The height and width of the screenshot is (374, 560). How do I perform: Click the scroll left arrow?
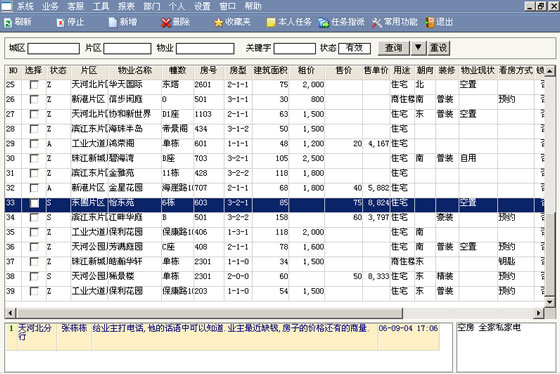click(10, 313)
